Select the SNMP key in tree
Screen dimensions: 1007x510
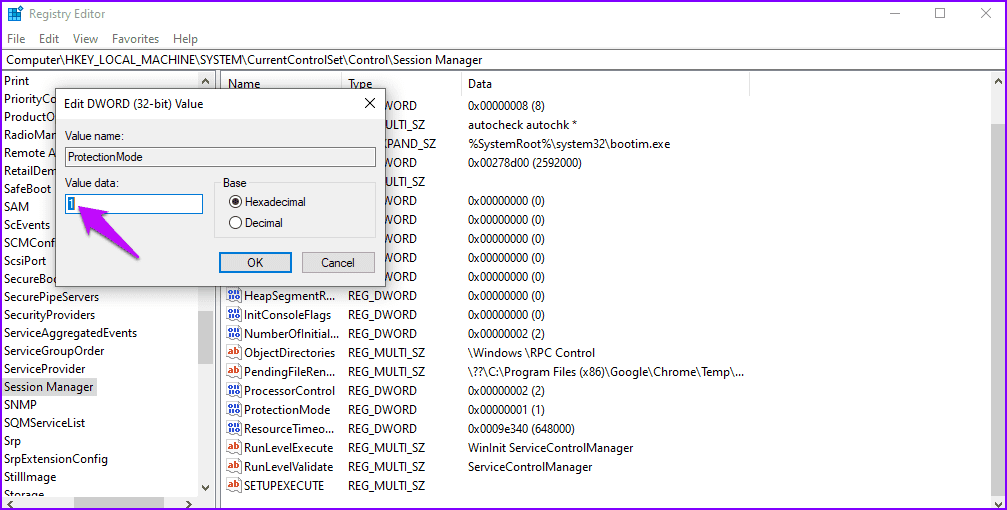[x=21, y=405]
